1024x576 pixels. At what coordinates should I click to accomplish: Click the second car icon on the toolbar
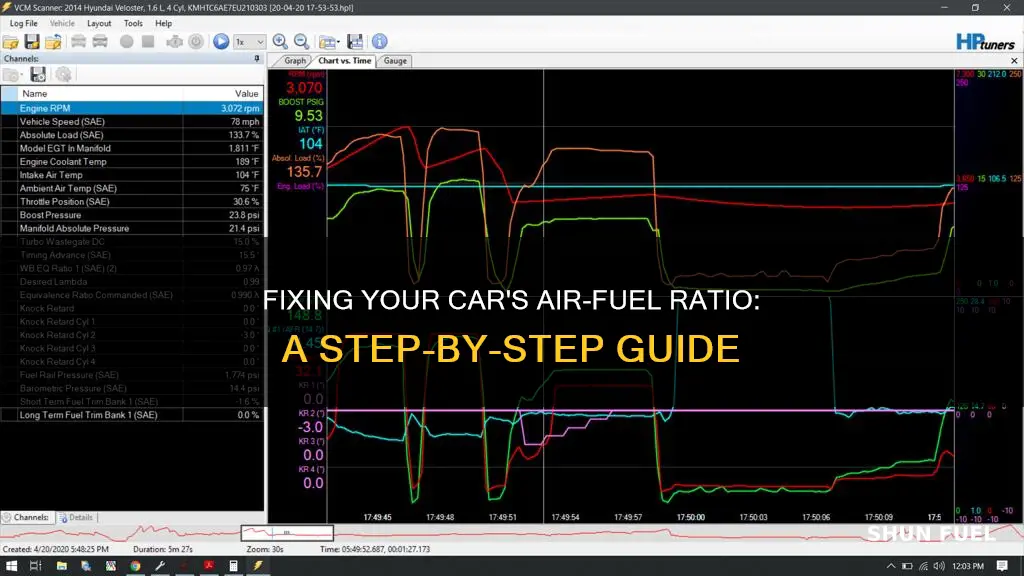pos(100,42)
